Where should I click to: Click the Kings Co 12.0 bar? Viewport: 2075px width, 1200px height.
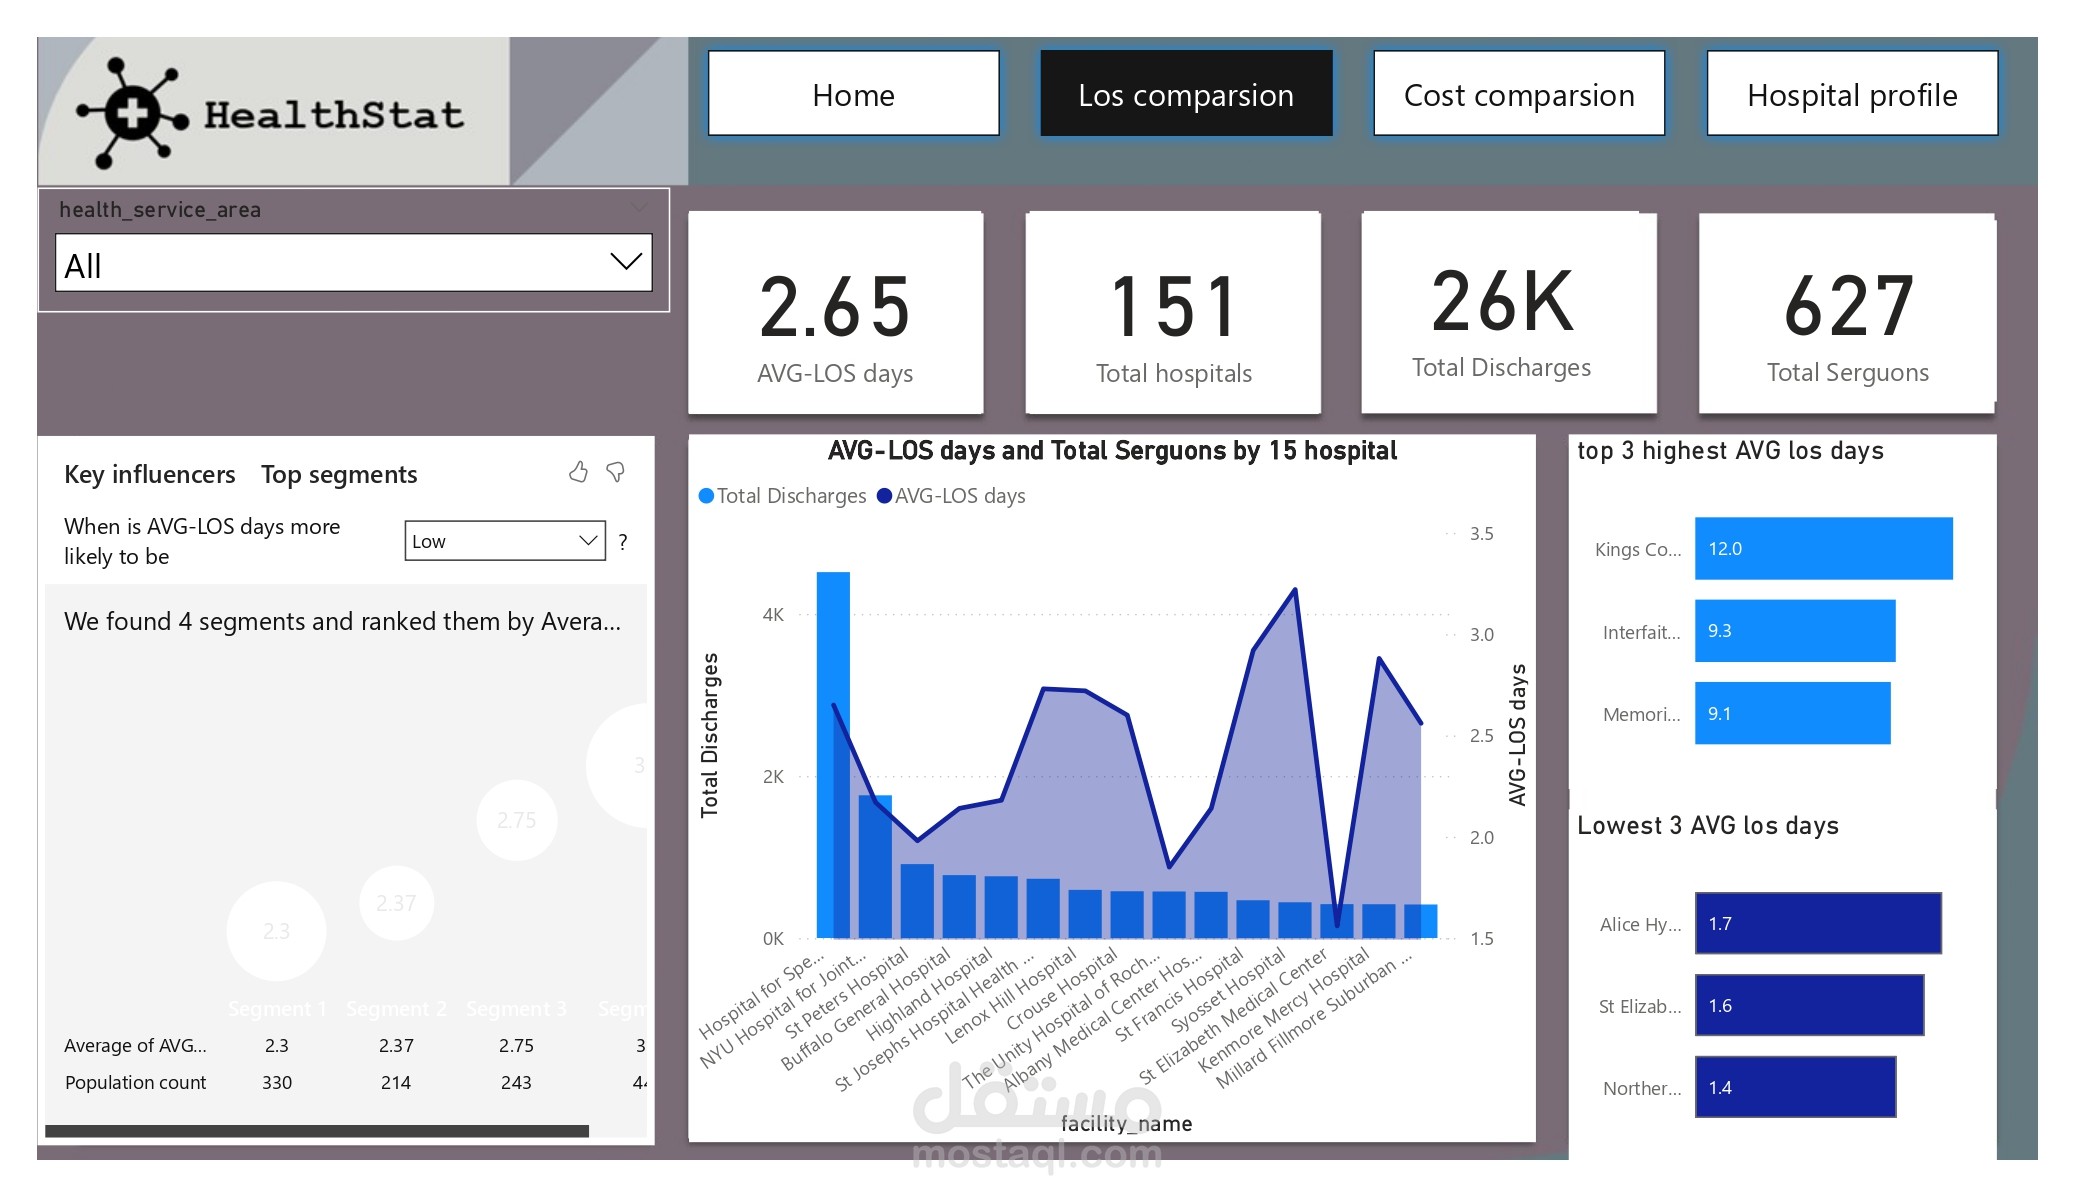pyautogui.click(x=1822, y=548)
